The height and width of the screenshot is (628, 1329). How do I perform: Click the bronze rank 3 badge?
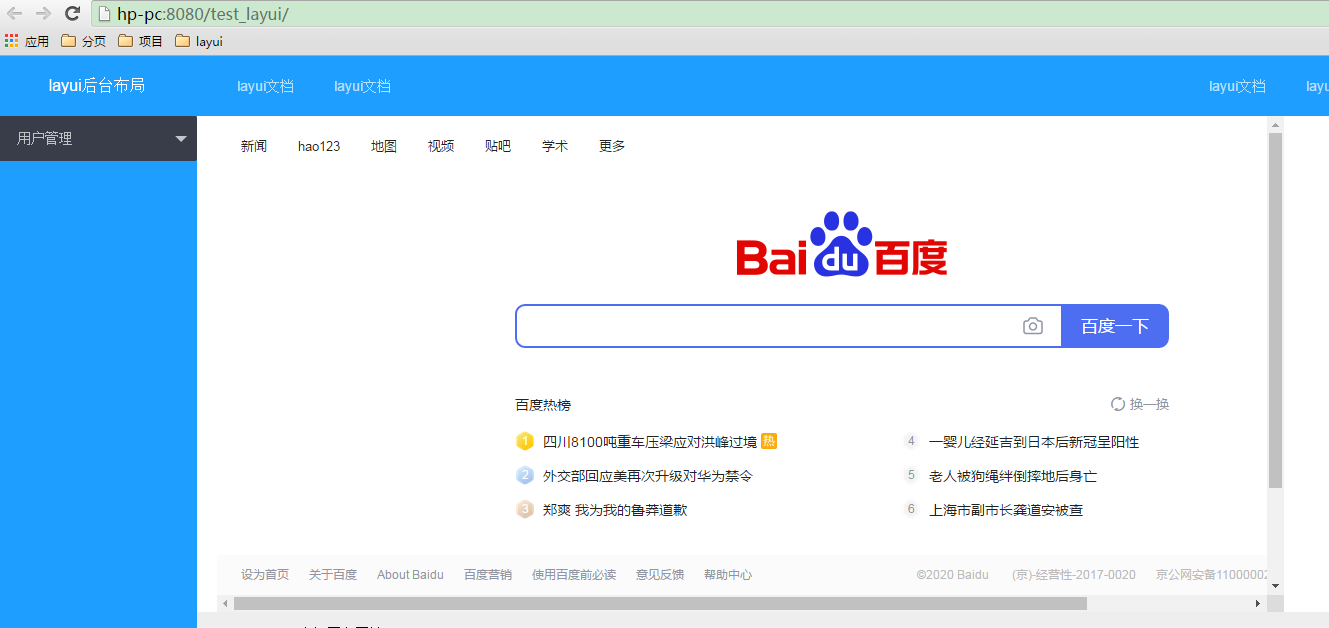tap(525, 509)
